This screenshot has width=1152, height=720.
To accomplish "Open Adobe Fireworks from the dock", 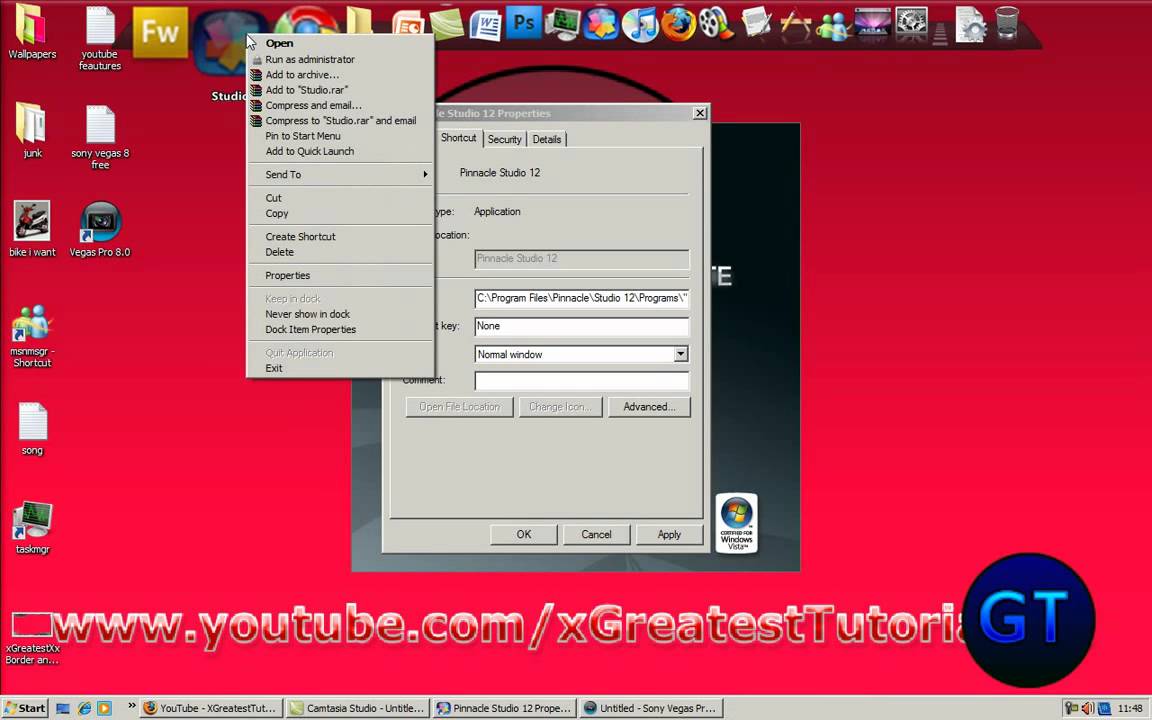I will pos(160,32).
